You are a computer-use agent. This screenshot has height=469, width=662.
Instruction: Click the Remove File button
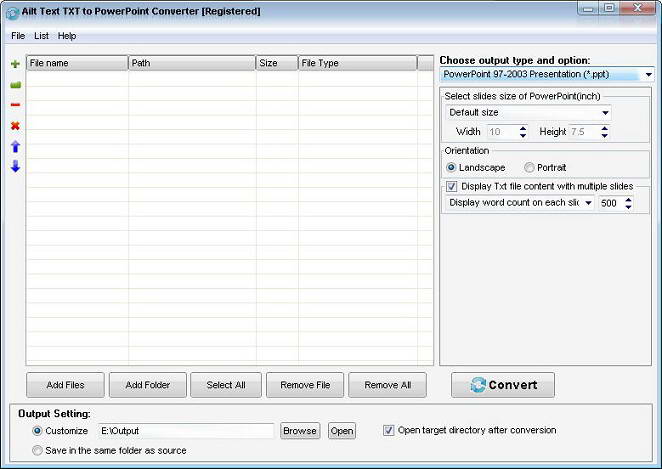click(x=305, y=385)
